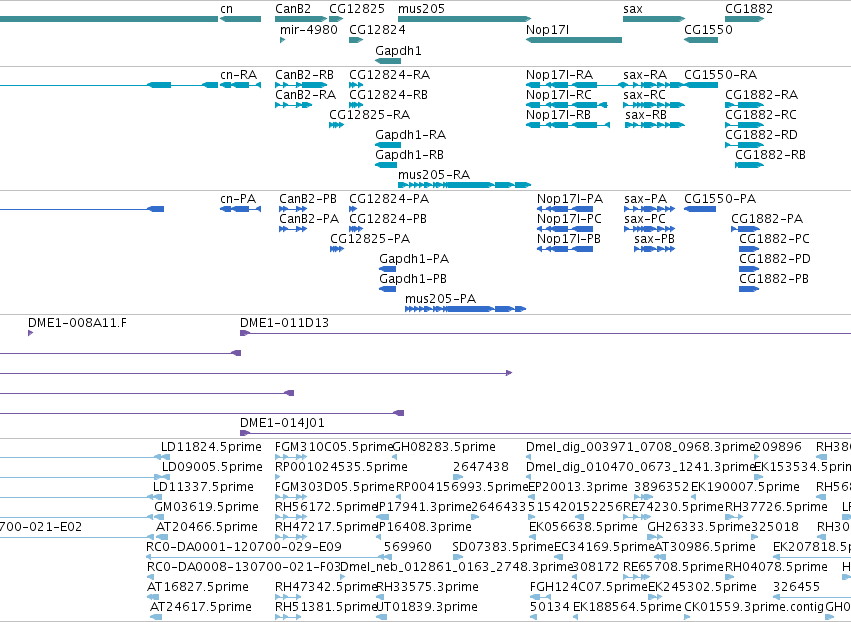Click protein CG12824-PA
851x622 pixels.
(x=353, y=209)
